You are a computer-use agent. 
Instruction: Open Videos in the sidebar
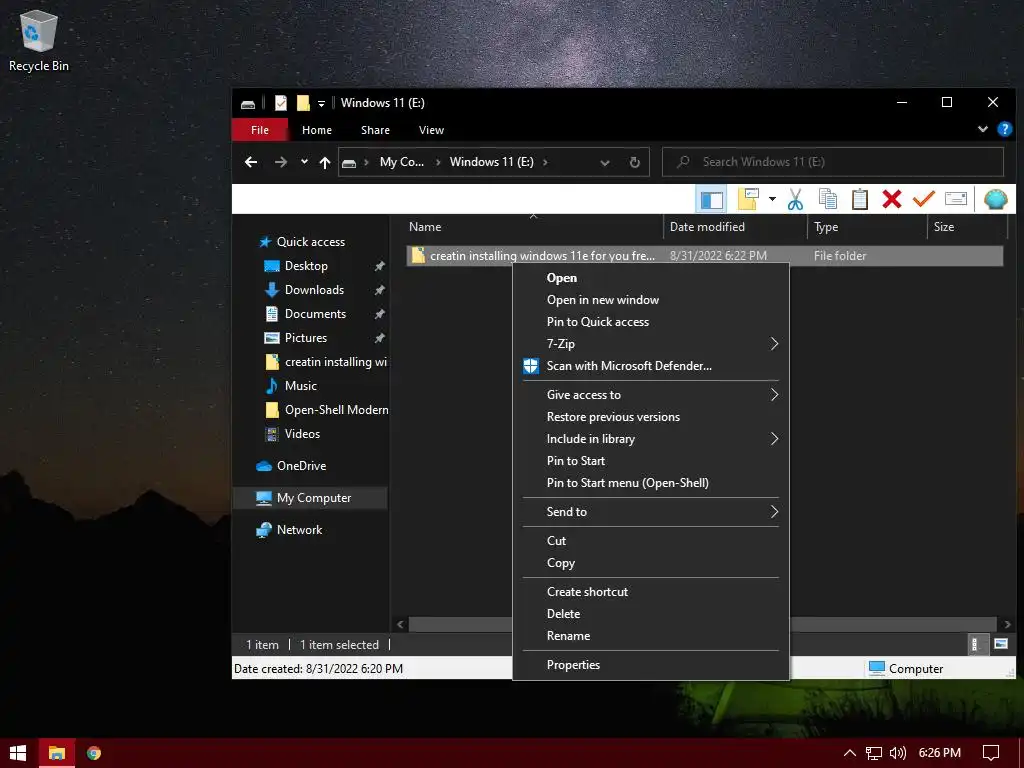tap(302, 434)
